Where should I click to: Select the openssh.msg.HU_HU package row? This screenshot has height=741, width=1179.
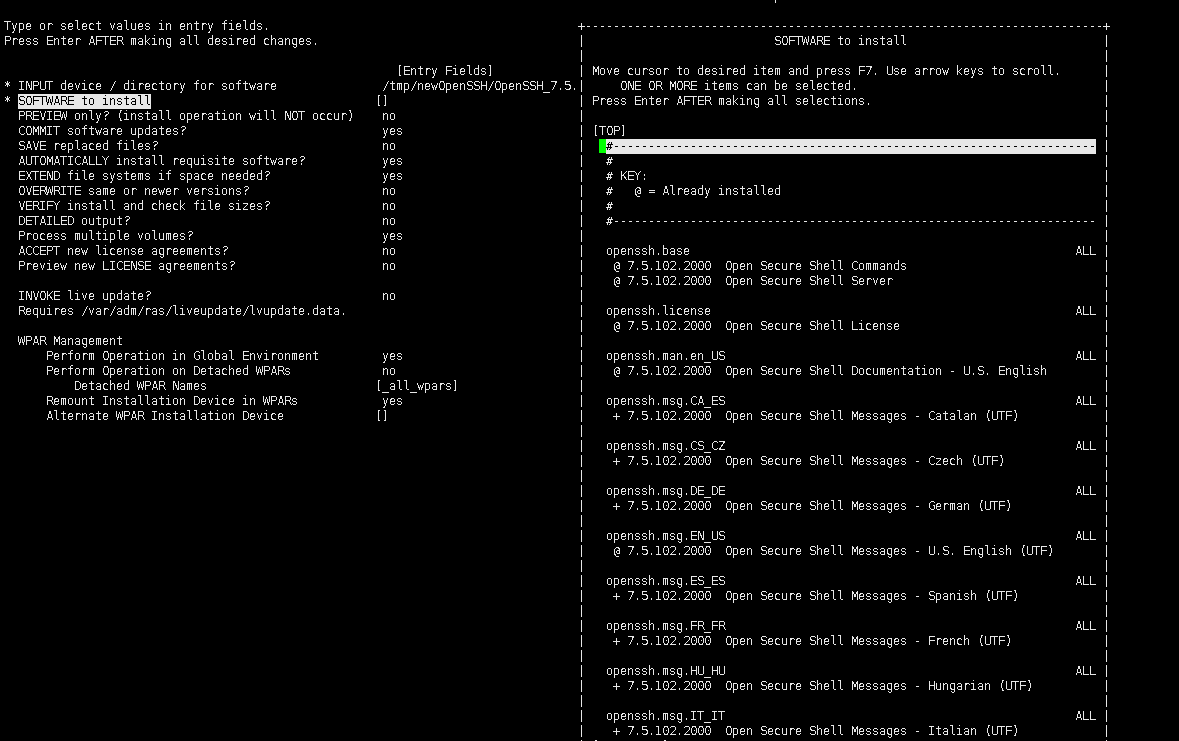pos(666,671)
